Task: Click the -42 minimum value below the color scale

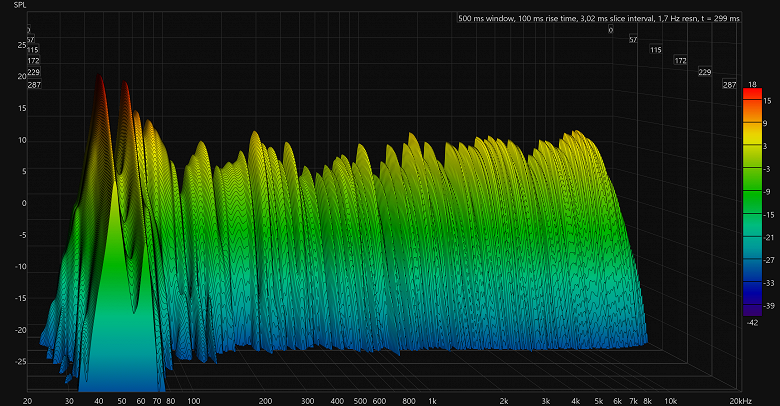Action: (x=752, y=322)
